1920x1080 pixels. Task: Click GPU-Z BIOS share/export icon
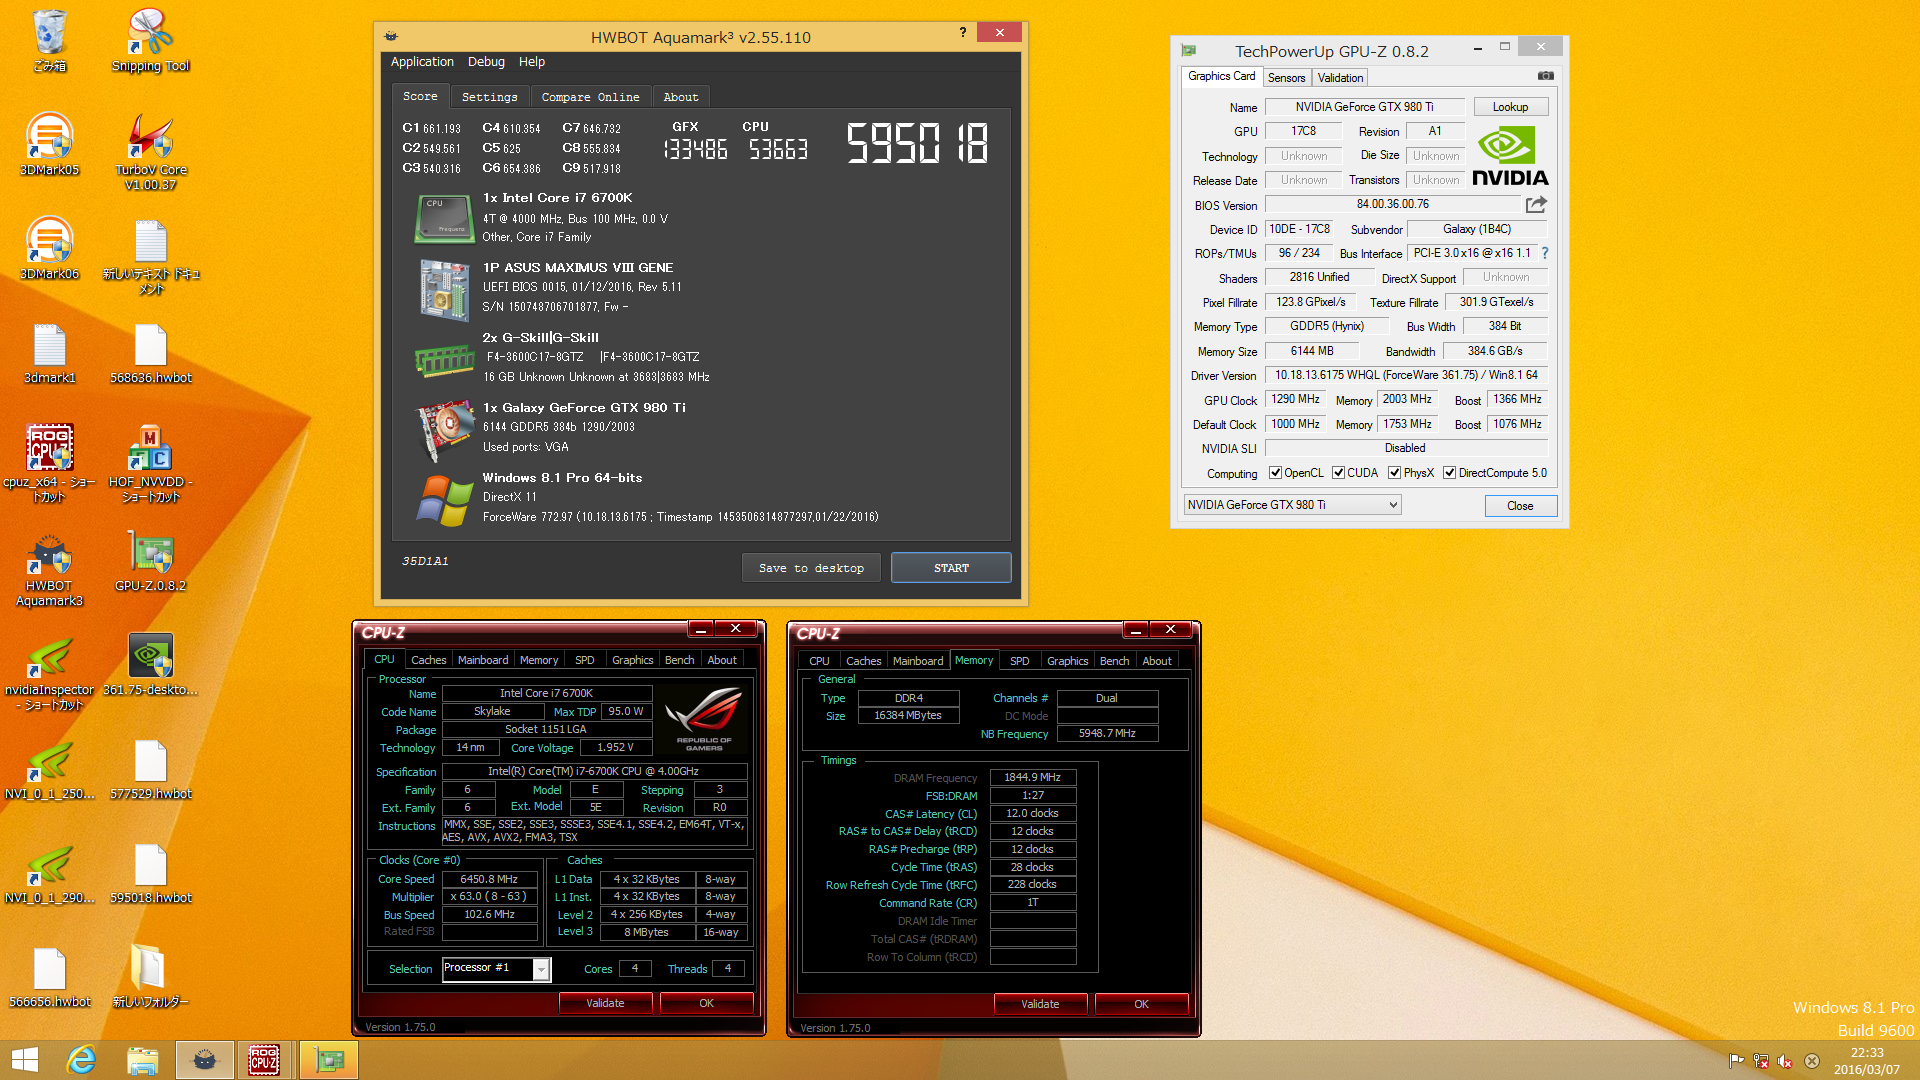[x=1536, y=204]
